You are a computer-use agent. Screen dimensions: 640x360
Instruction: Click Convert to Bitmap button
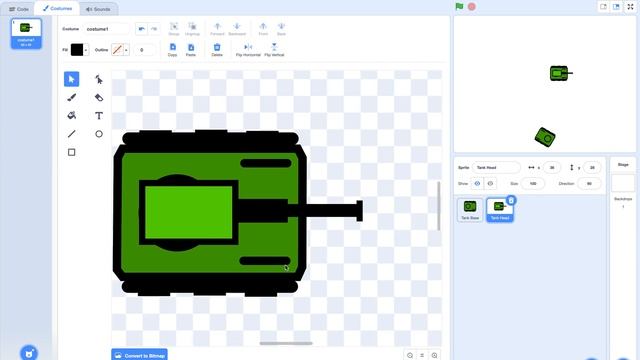140,356
